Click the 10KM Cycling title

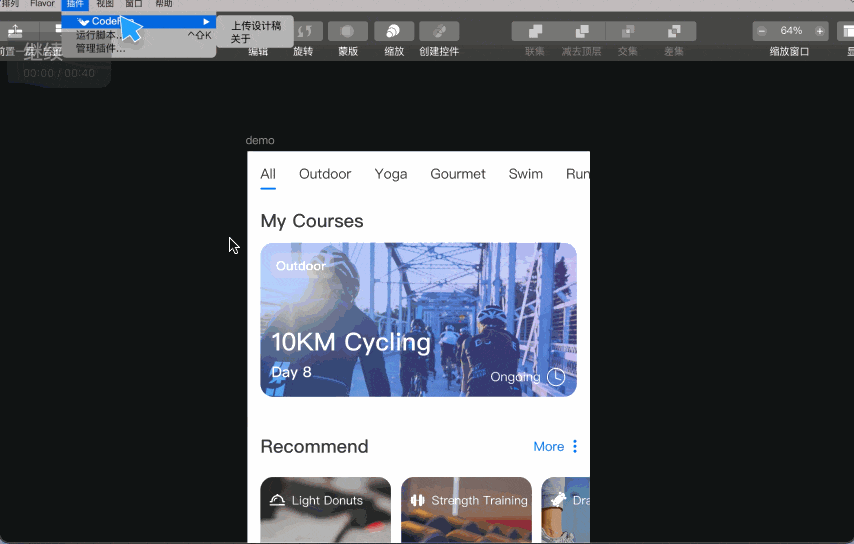click(351, 343)
